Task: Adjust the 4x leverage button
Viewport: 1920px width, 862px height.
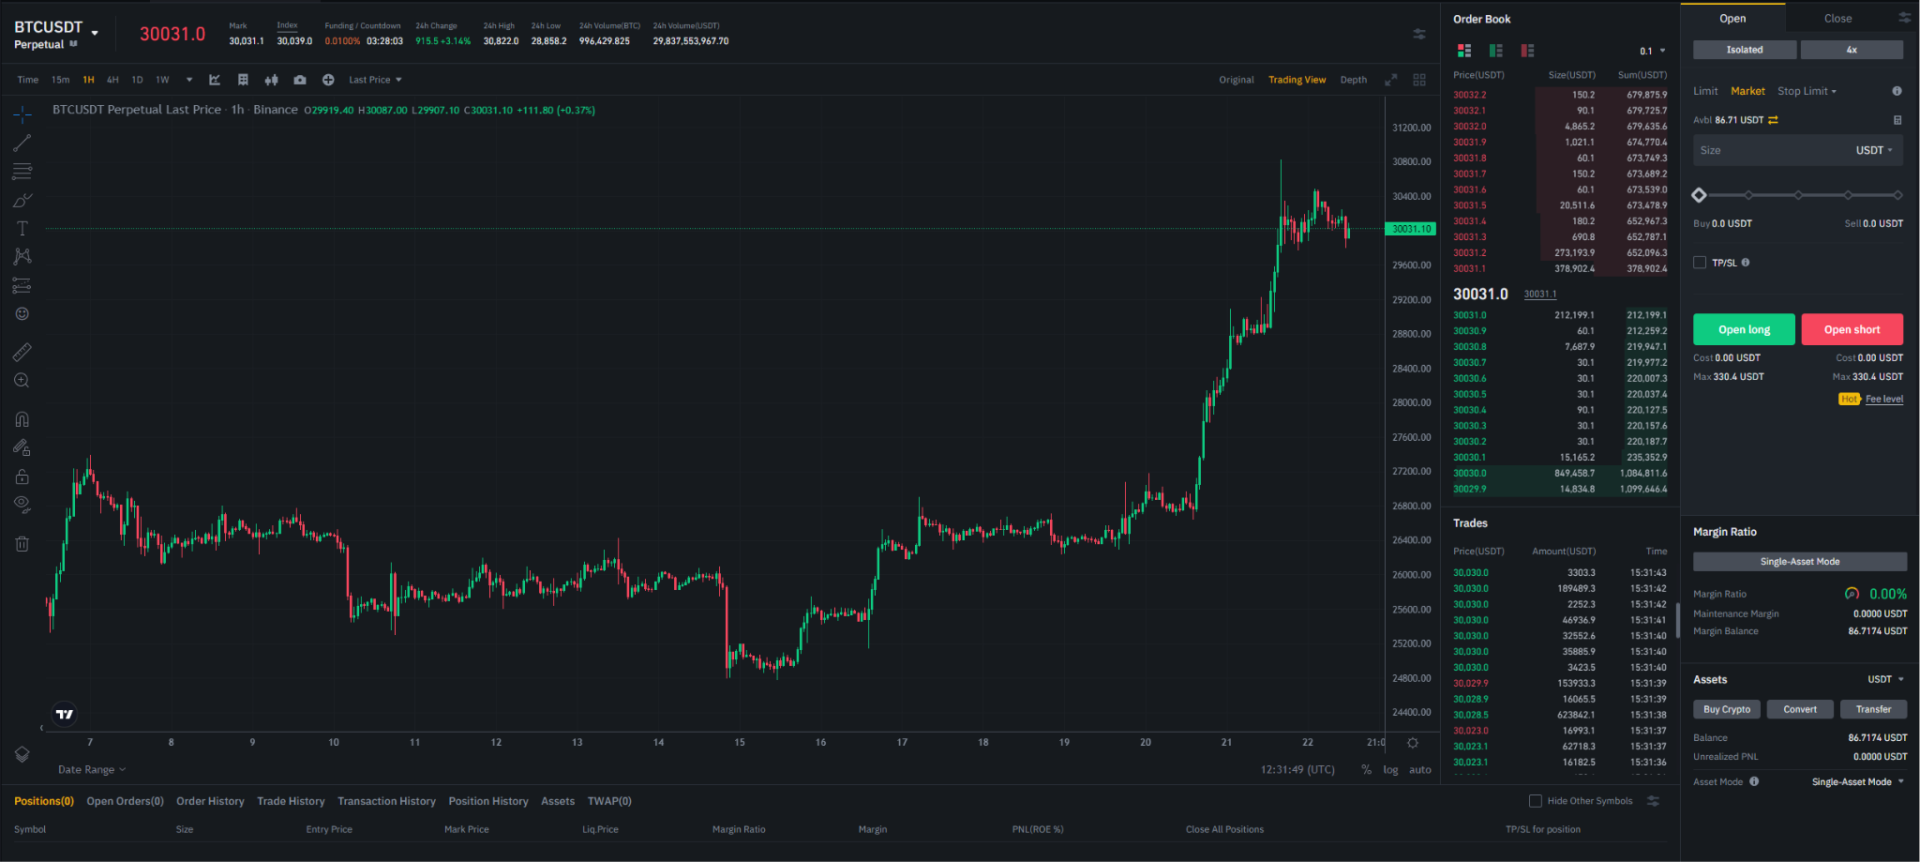Action: 1852,50
